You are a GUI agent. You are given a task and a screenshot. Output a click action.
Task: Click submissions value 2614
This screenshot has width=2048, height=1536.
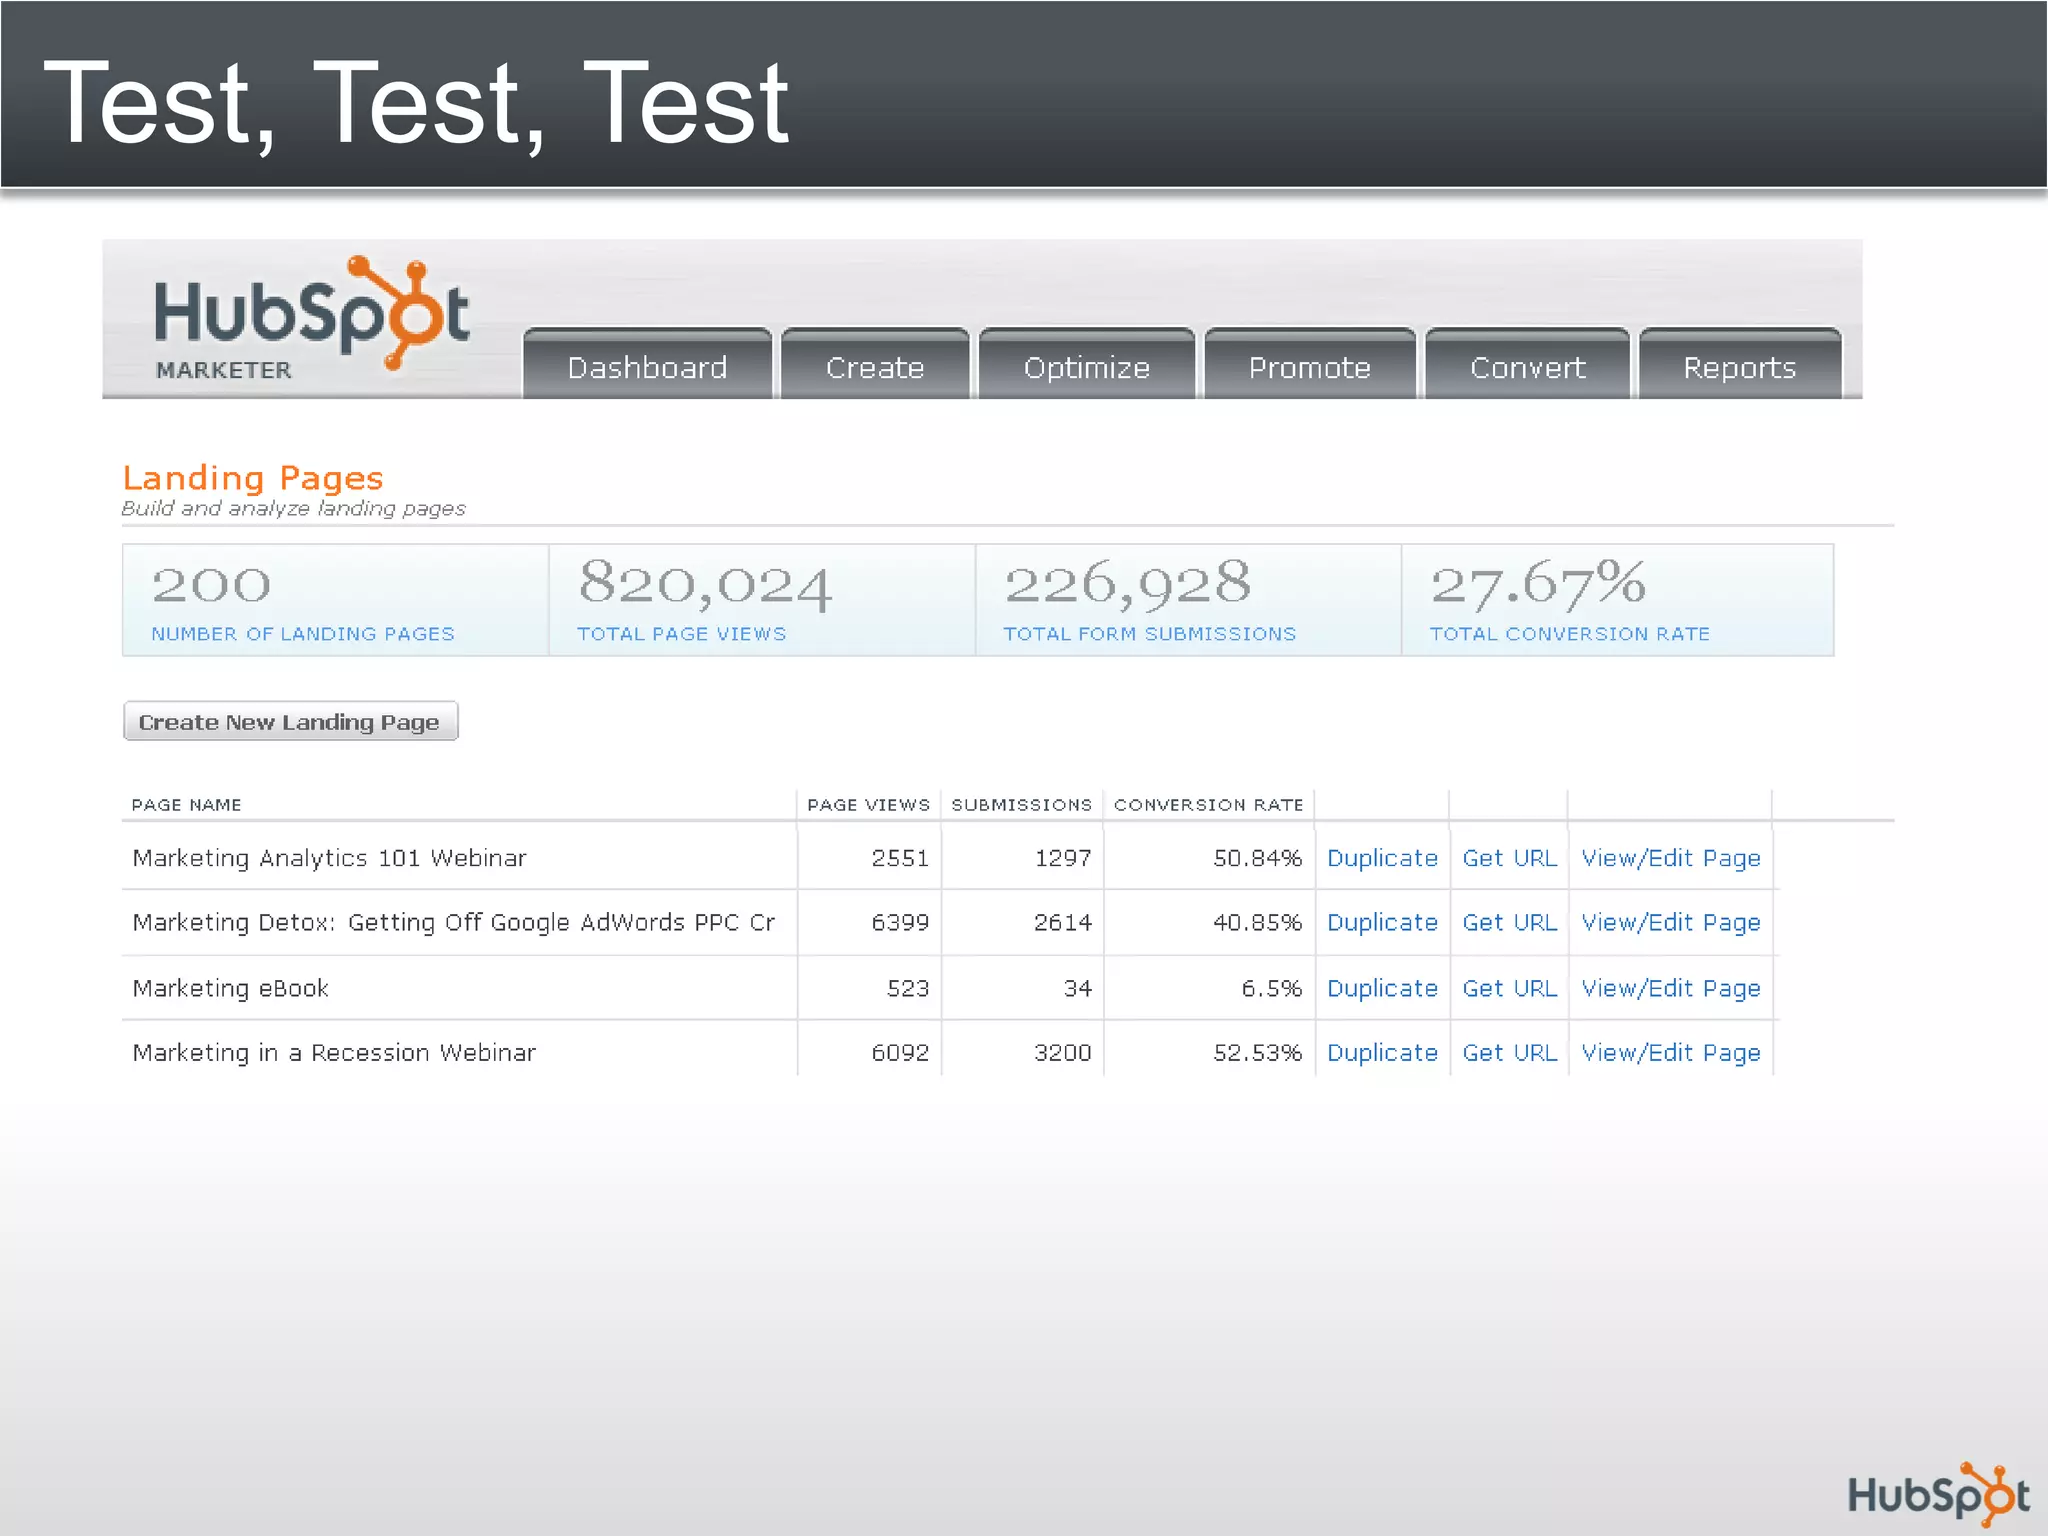[1063, 922]
